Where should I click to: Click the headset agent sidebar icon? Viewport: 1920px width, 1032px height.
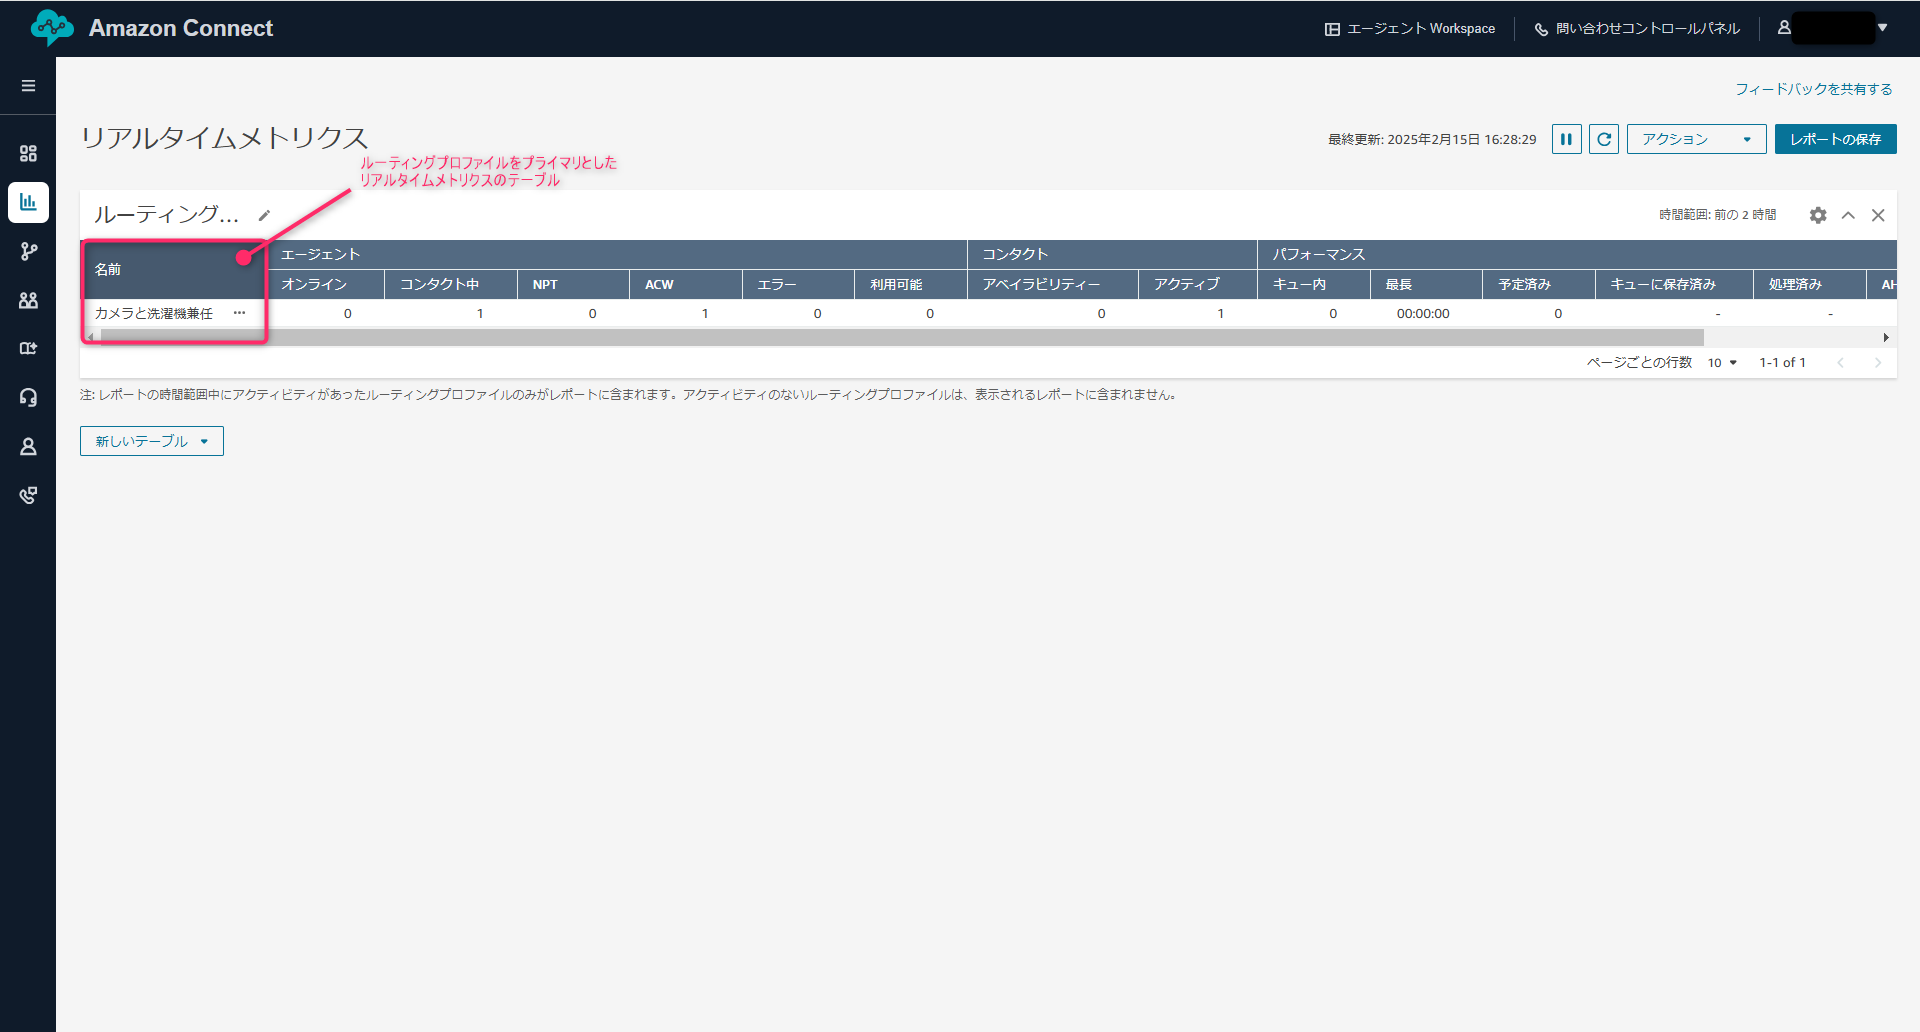point(28,397)
